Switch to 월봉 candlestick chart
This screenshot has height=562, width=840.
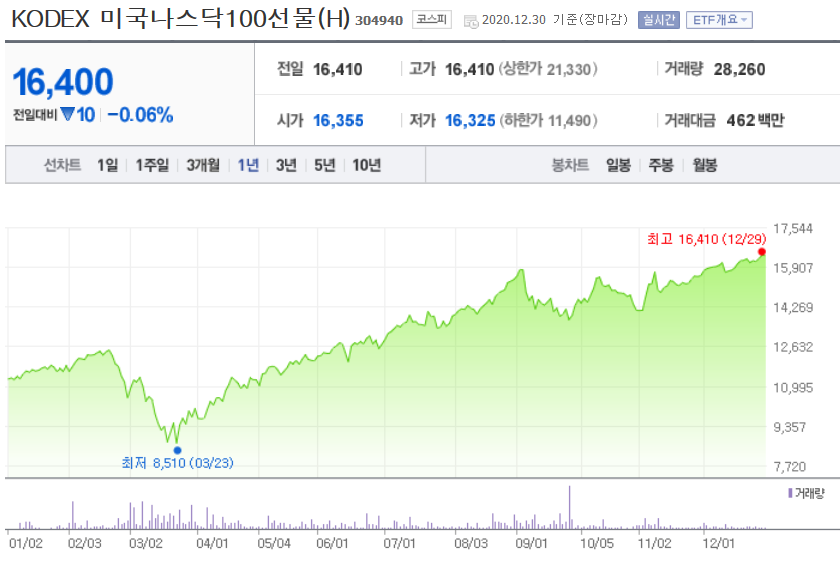pos(704,165)
